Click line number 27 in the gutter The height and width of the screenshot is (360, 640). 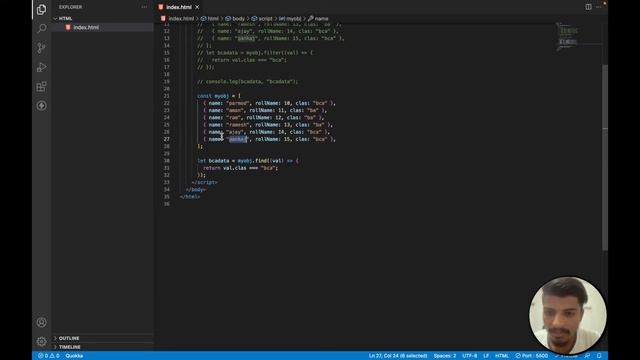(x=167, y=139)
